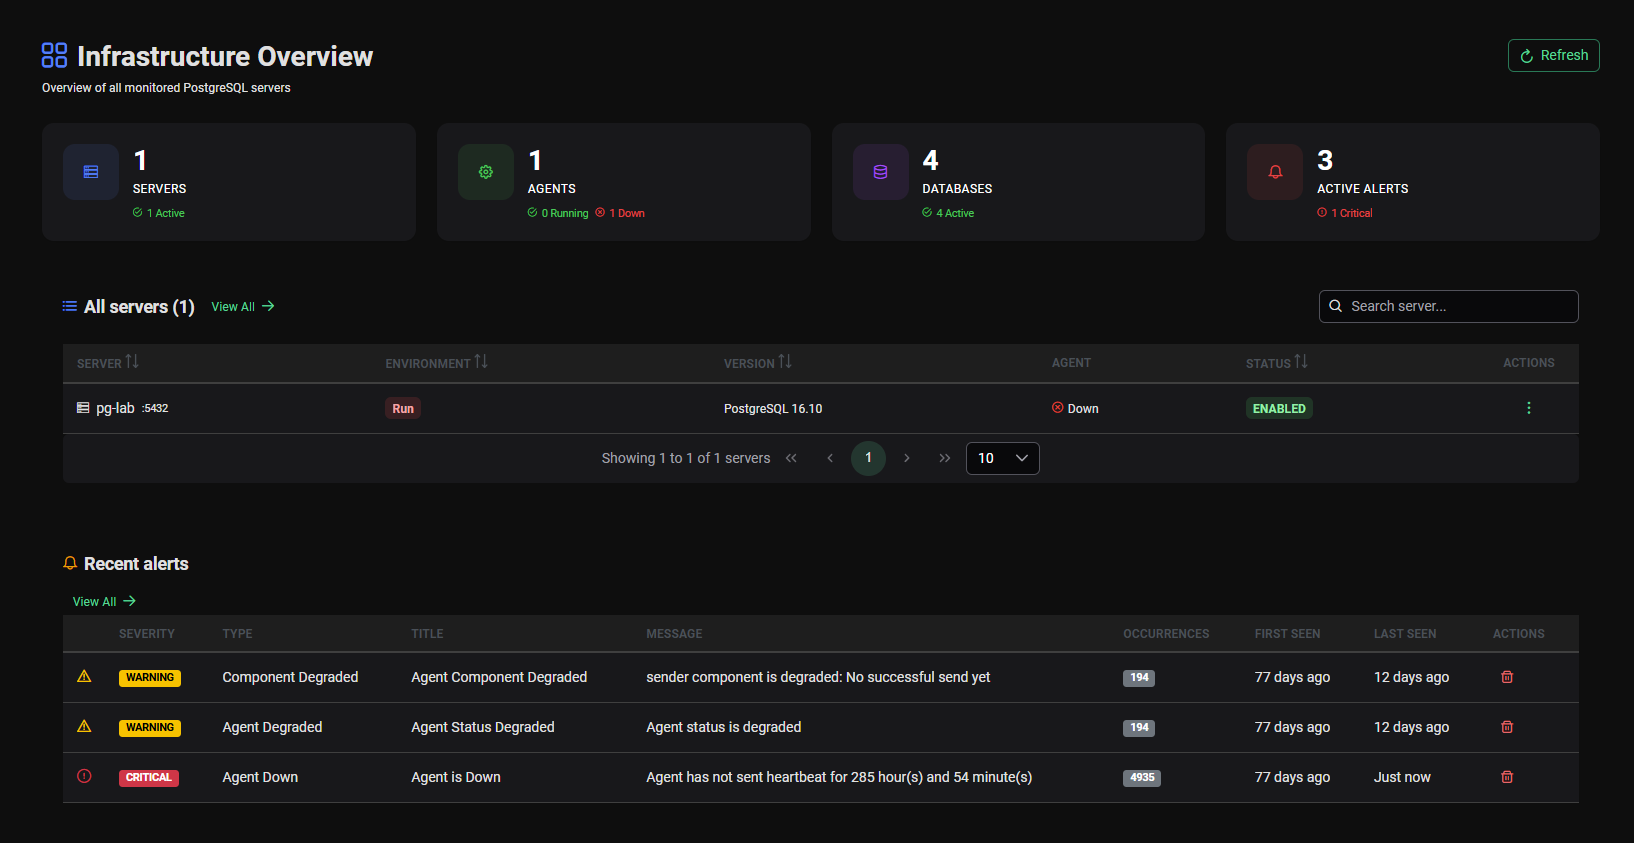Click 1 Active indicator in Servers card
The width and height of the screenshot is (1634, 843).
click(159, 213)
